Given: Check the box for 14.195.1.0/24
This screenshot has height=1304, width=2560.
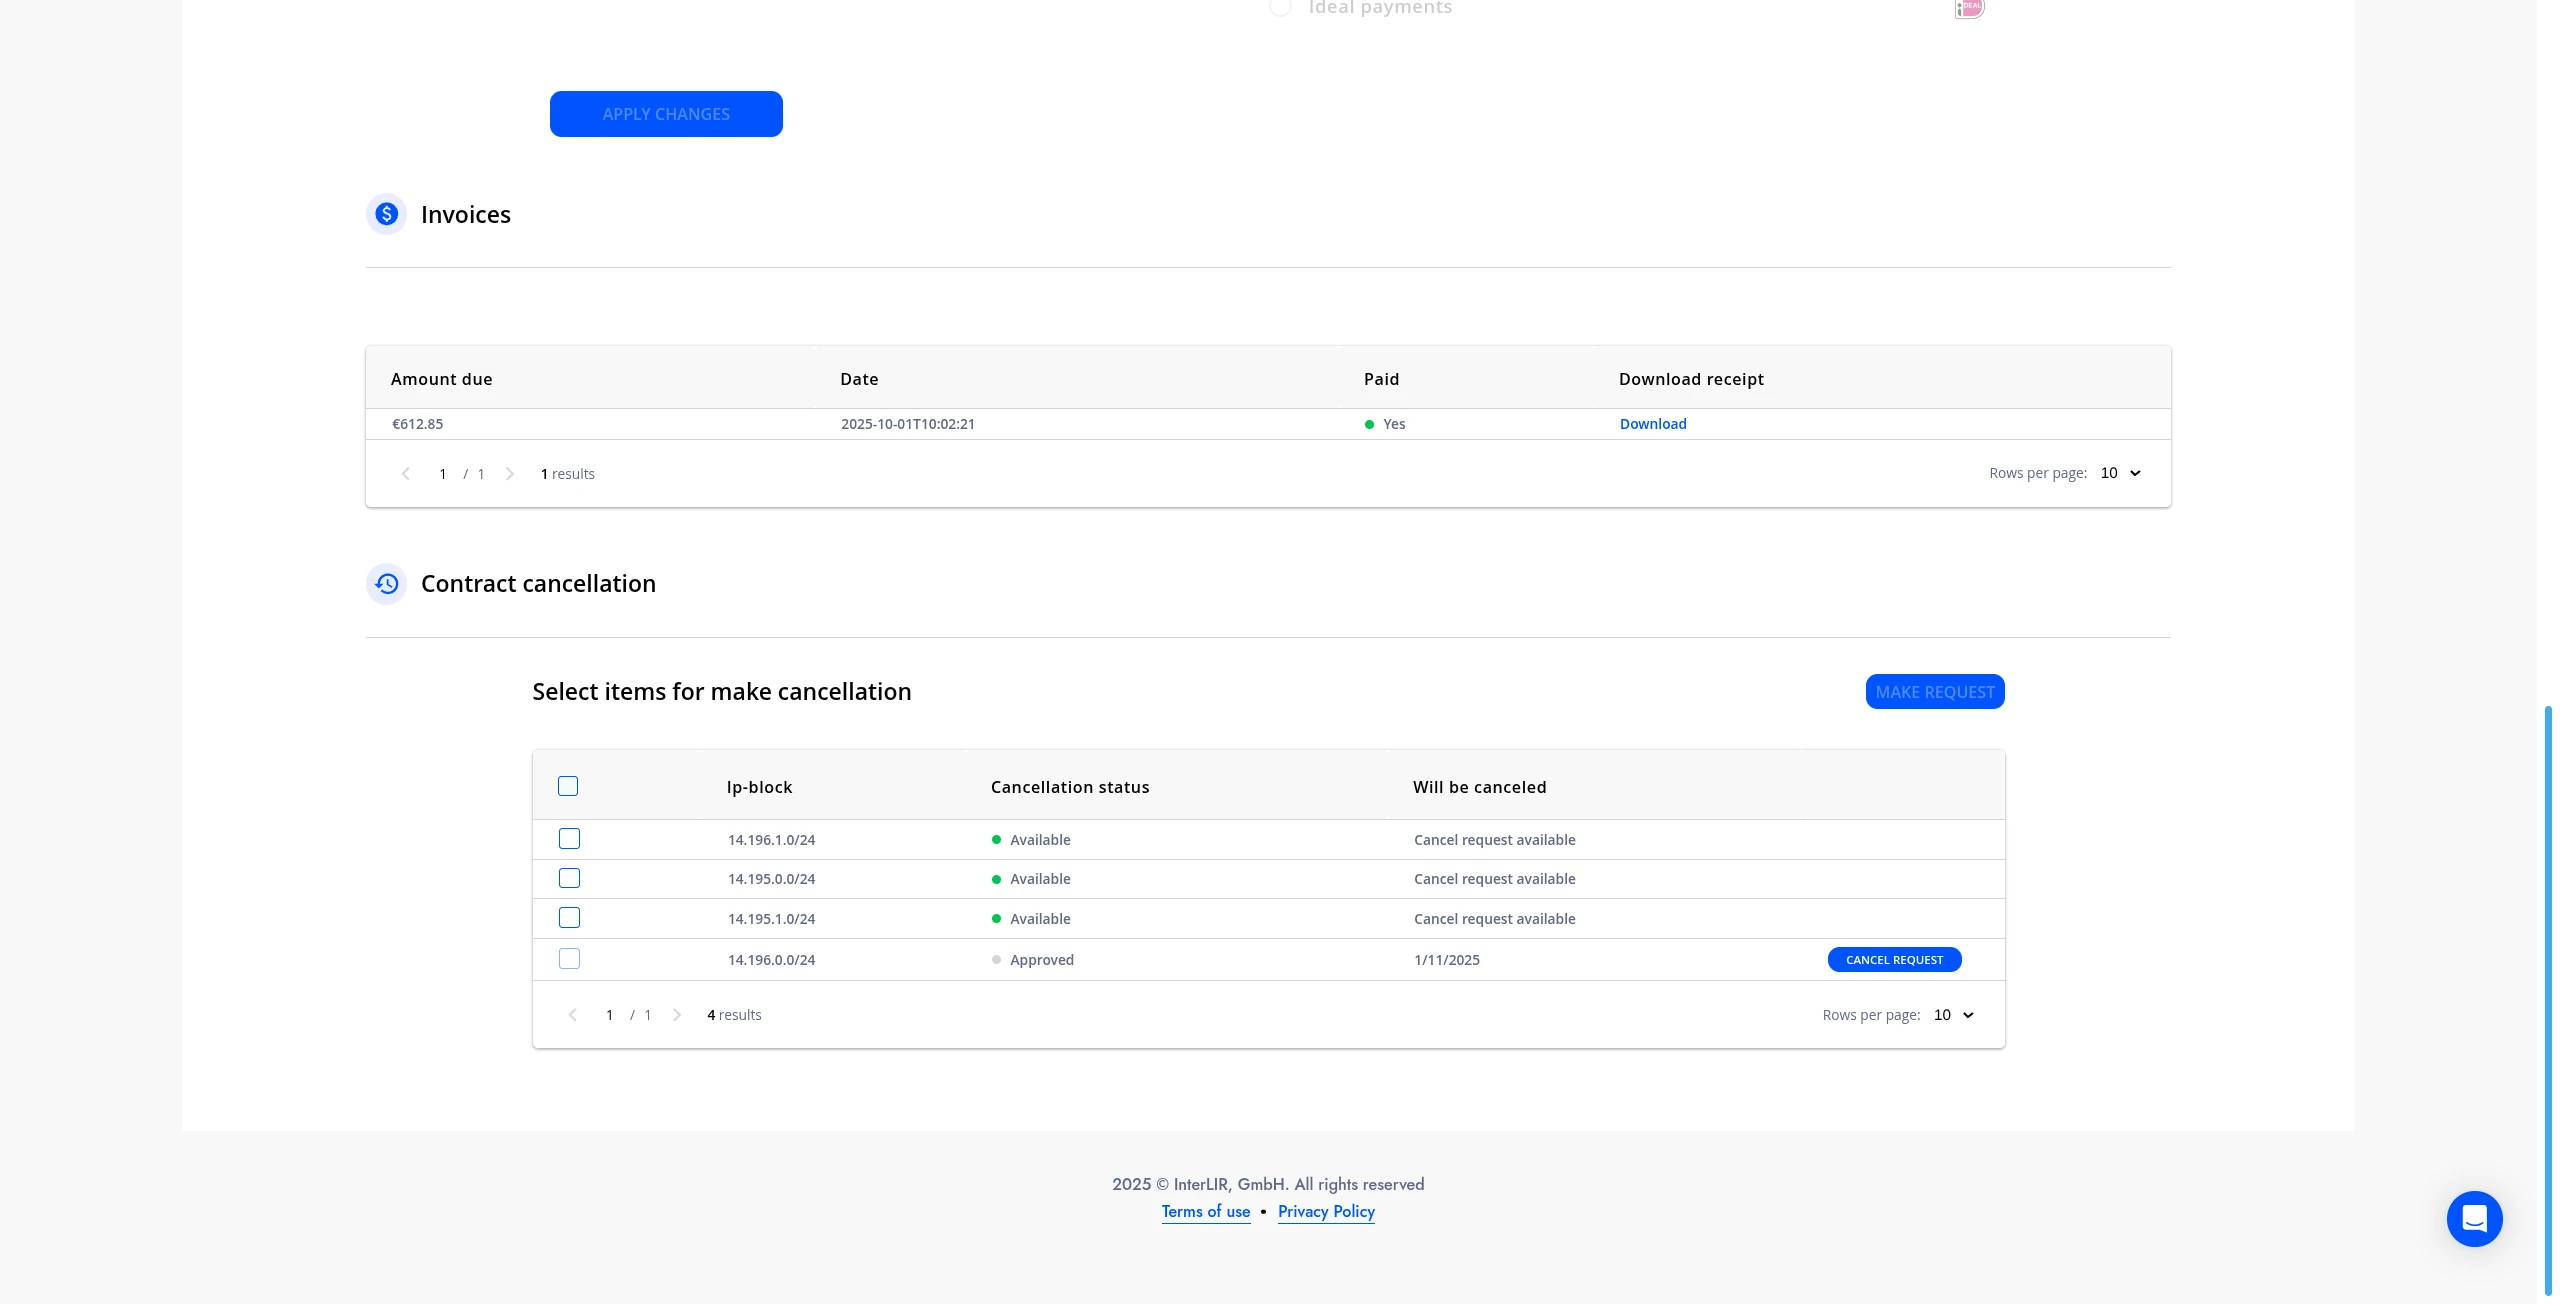Looking at the screenshot, I should (569, 918).
